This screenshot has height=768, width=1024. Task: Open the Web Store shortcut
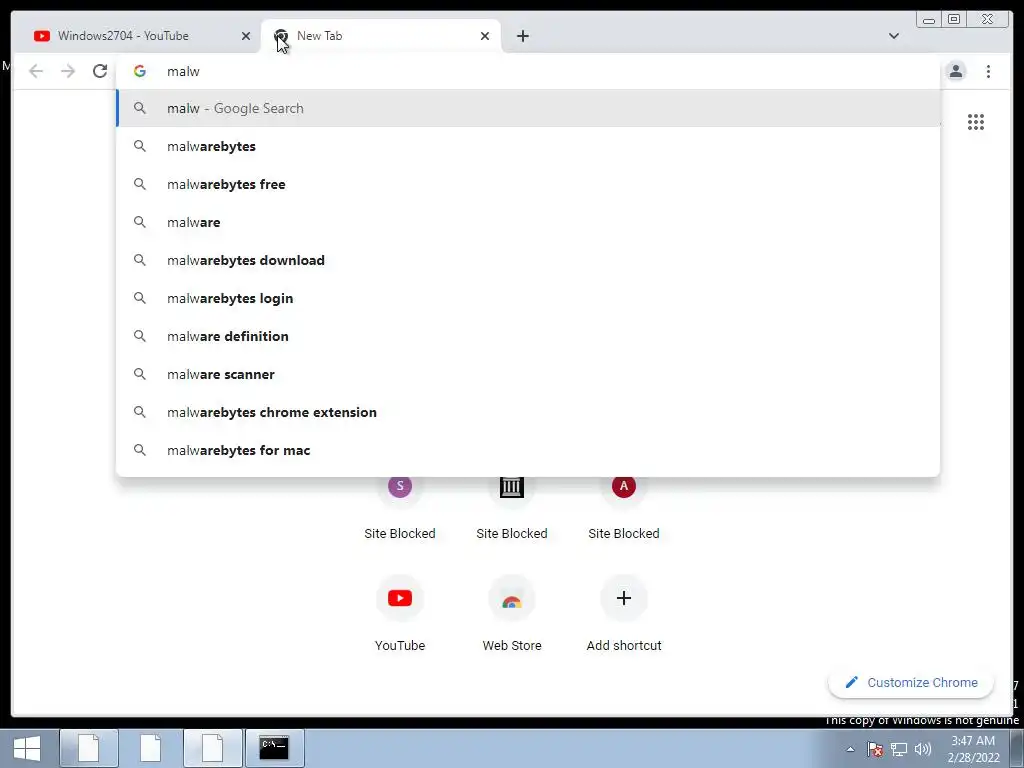coord(511,613)
